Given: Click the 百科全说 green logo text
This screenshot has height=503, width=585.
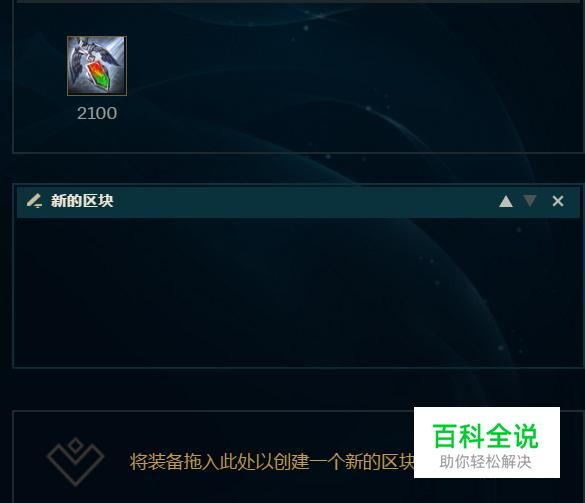Looking at the screenshot, I should [485, 436].
